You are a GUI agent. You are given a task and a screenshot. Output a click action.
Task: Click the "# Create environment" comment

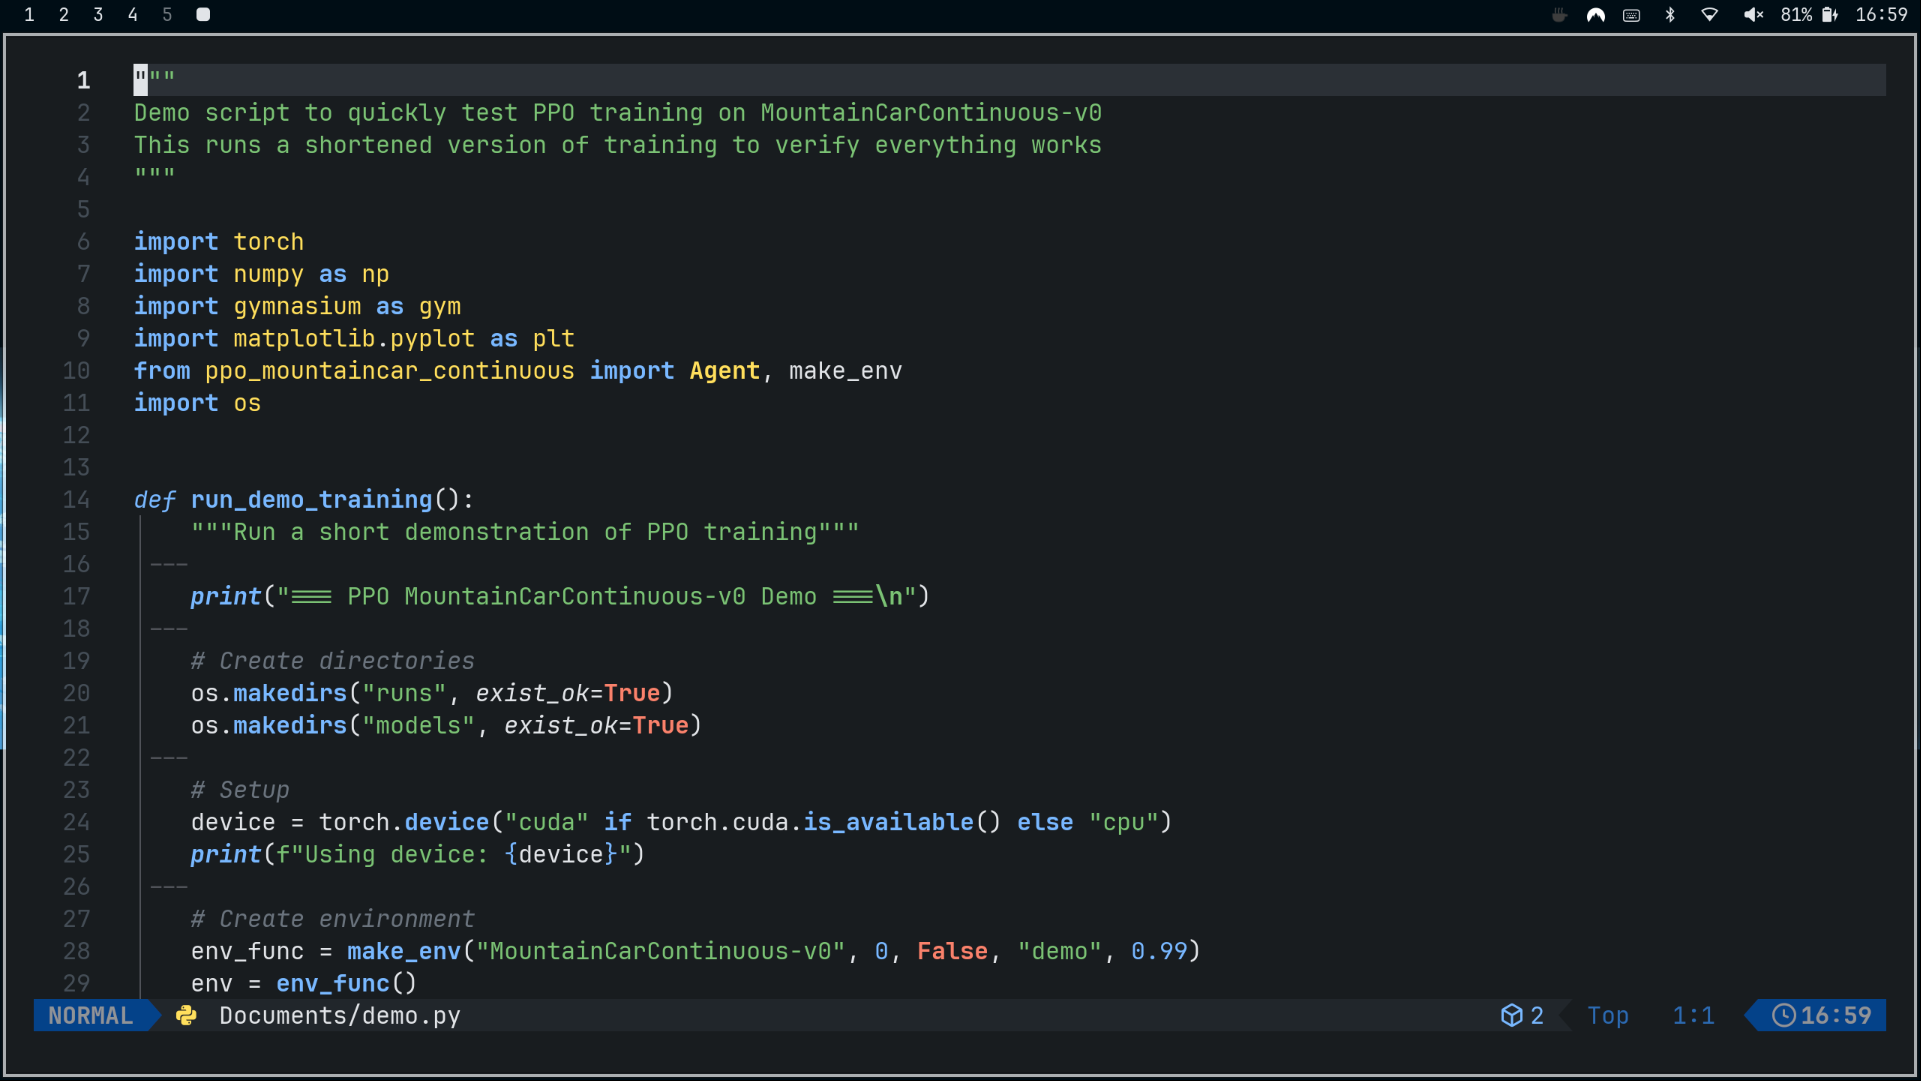(x=333, y=919)
